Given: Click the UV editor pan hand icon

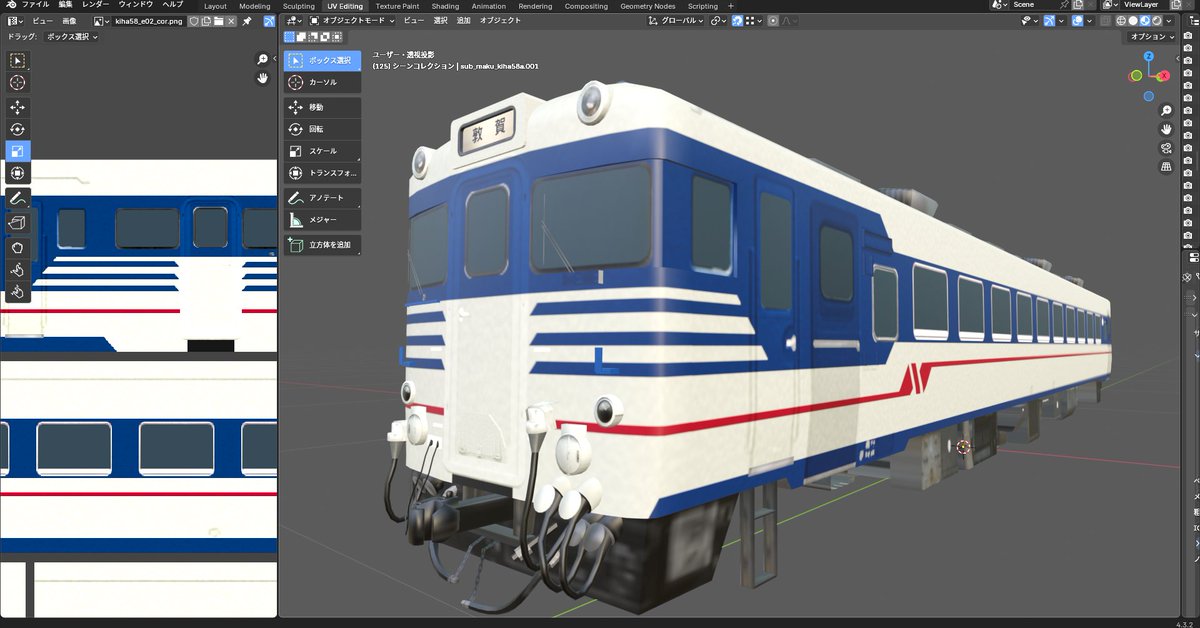Looking at the screenshot, I should [x=263, y=78].
